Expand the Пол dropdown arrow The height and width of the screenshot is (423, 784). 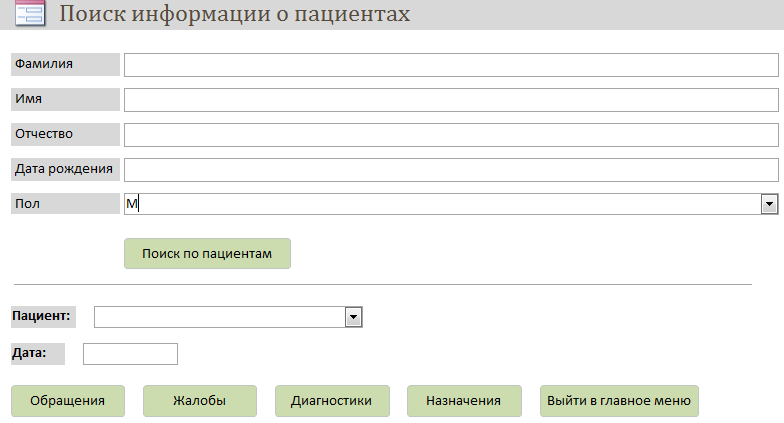click(769, 204)
